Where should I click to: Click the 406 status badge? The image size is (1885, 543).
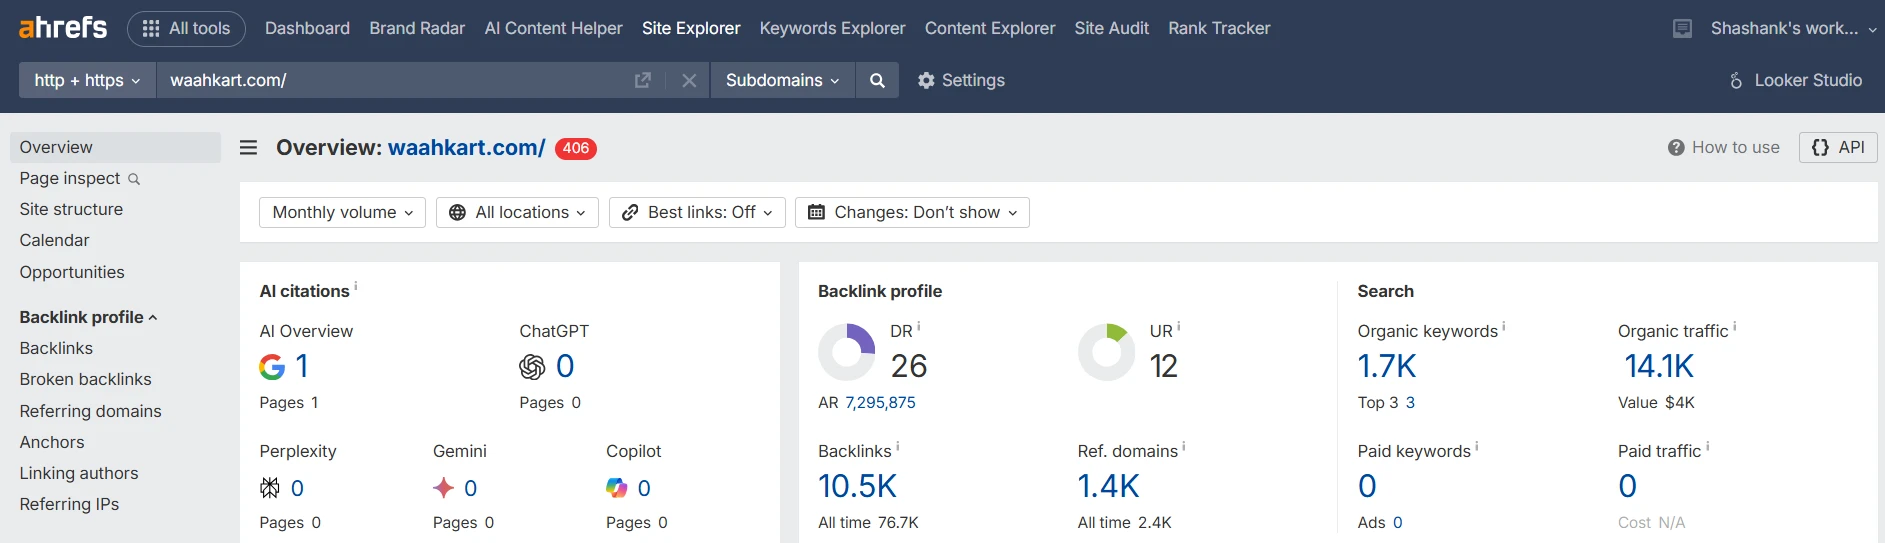point(576,148)
